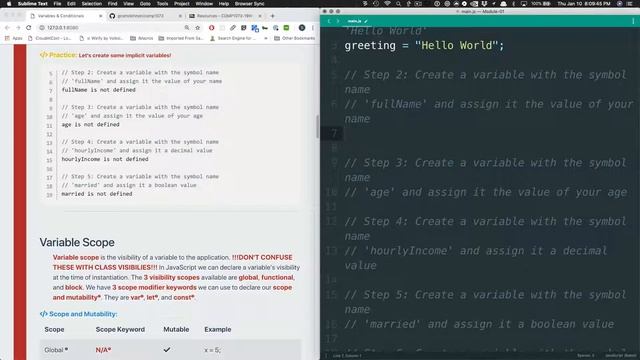This screenshot has height=360, width=640.
Task: Open the Apple menu
Action: (x=9, y=4)
